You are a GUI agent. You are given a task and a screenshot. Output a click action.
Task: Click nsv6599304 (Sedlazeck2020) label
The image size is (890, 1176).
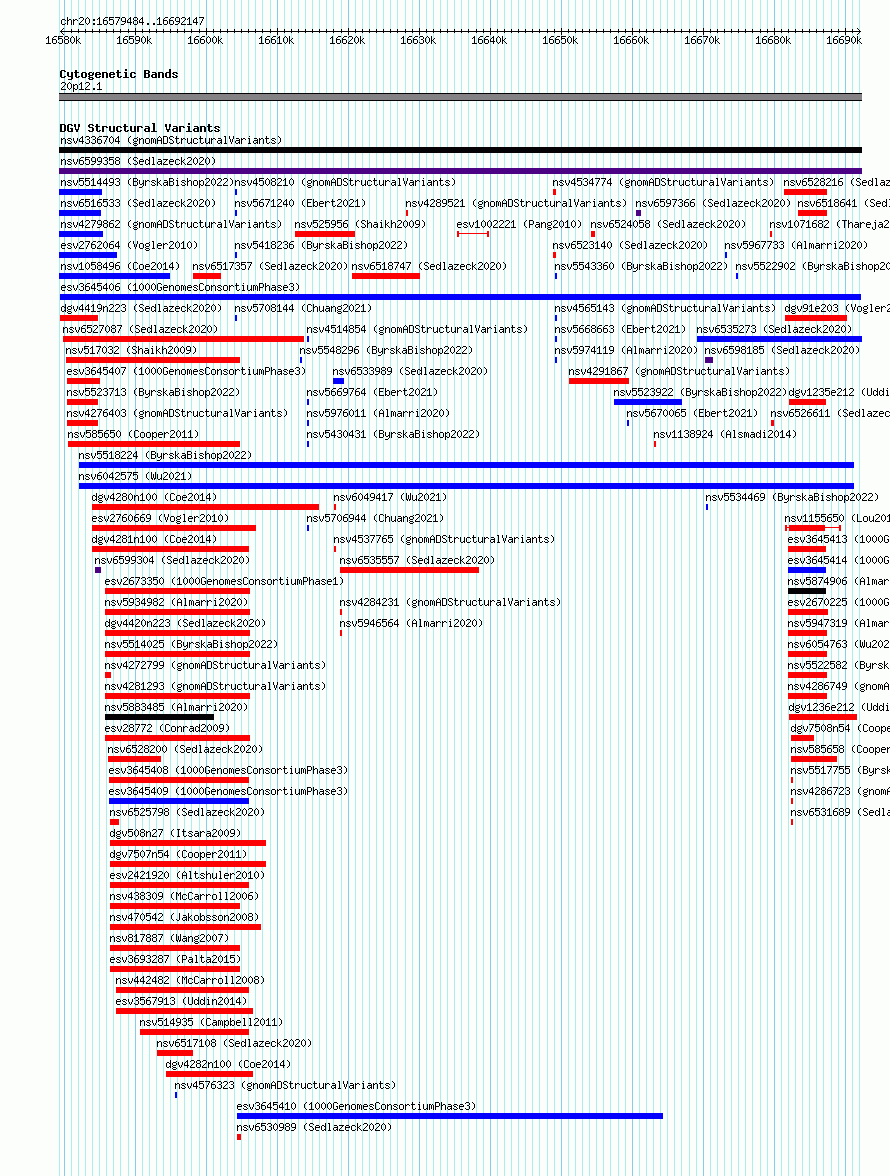[x=172, y=560]
